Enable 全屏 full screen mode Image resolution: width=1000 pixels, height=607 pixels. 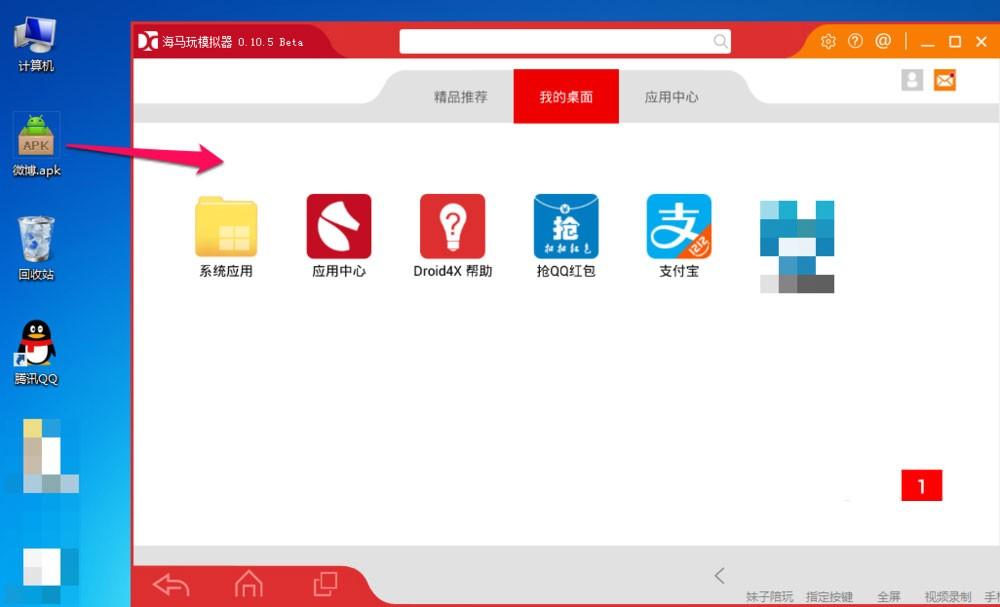point(886,596)
